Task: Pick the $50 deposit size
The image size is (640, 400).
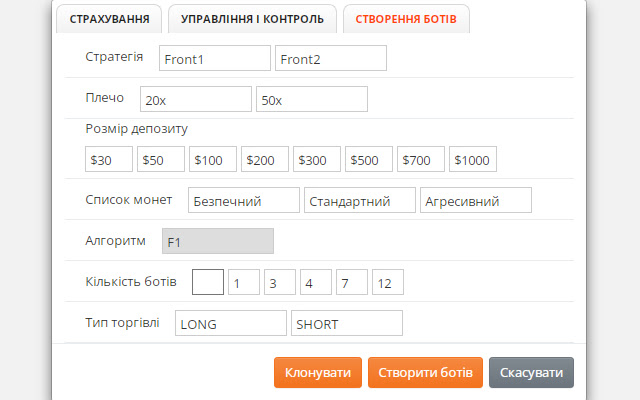Action: coord(161,159)
